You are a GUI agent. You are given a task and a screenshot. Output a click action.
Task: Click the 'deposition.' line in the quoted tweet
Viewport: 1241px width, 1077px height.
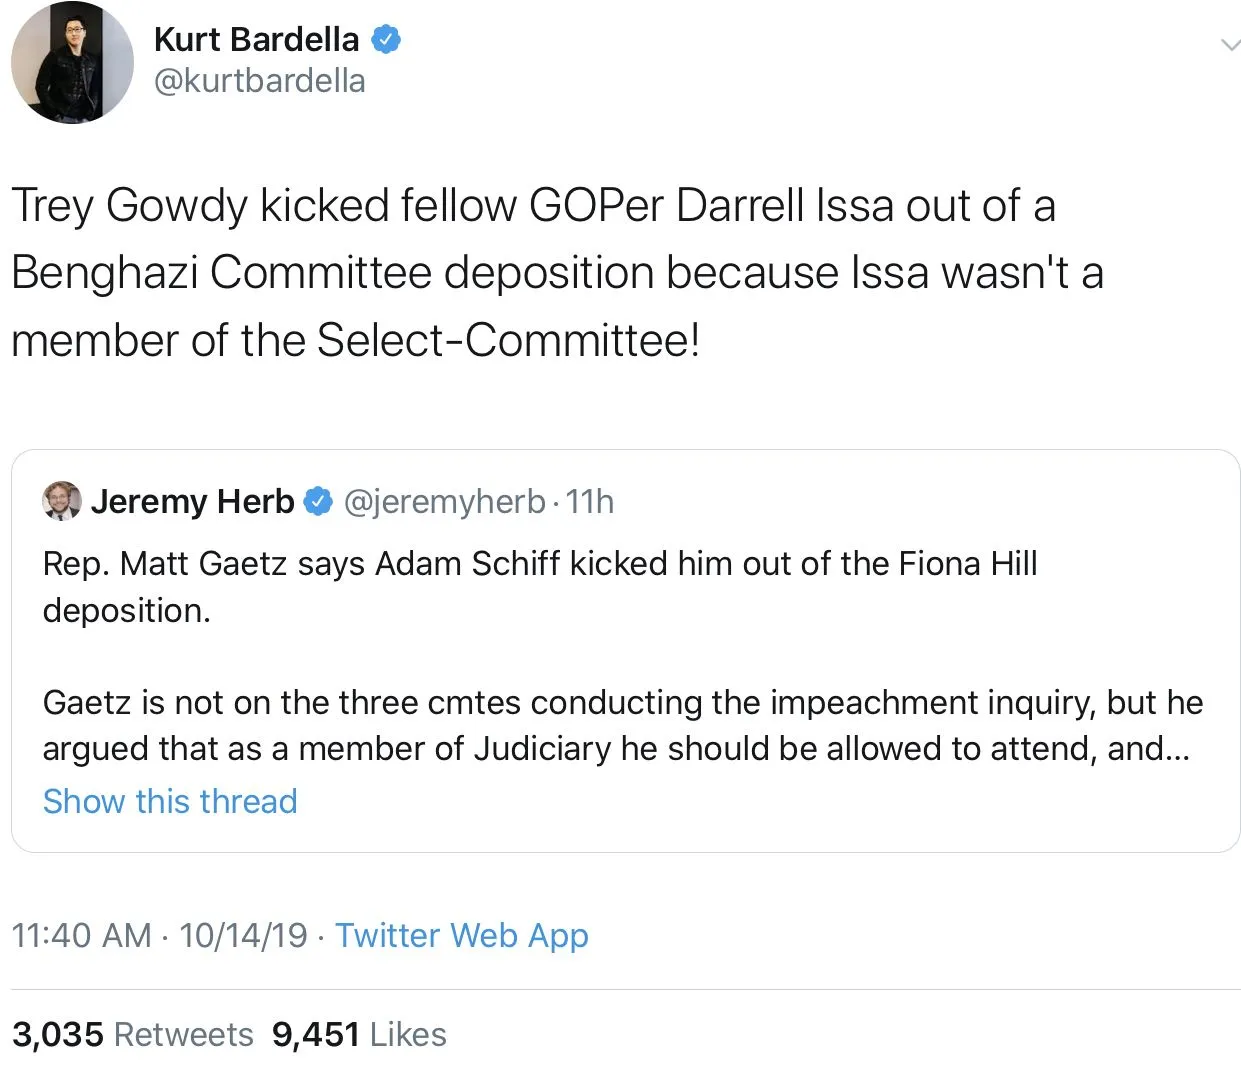tap(126, 610)
